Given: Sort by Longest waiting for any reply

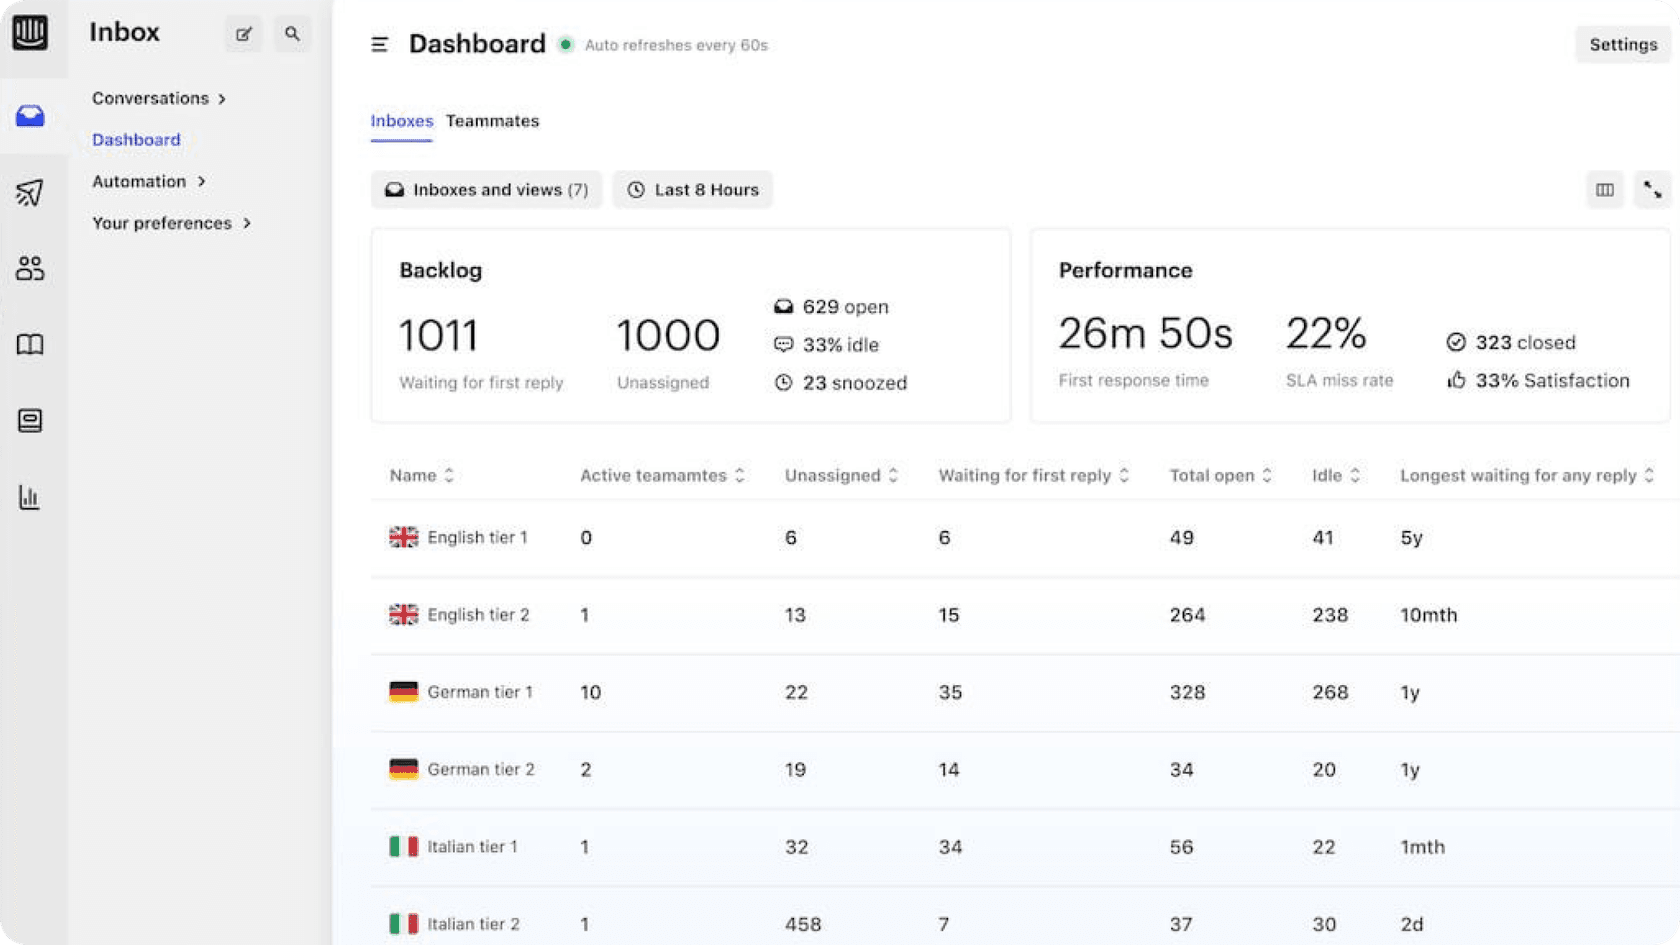Looking at the screenshot, I should (1527, 475).
